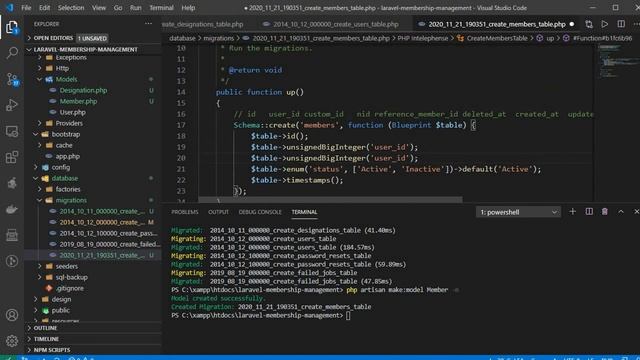
Task: Open the Search view in activity bar
Action: point(12,53)
